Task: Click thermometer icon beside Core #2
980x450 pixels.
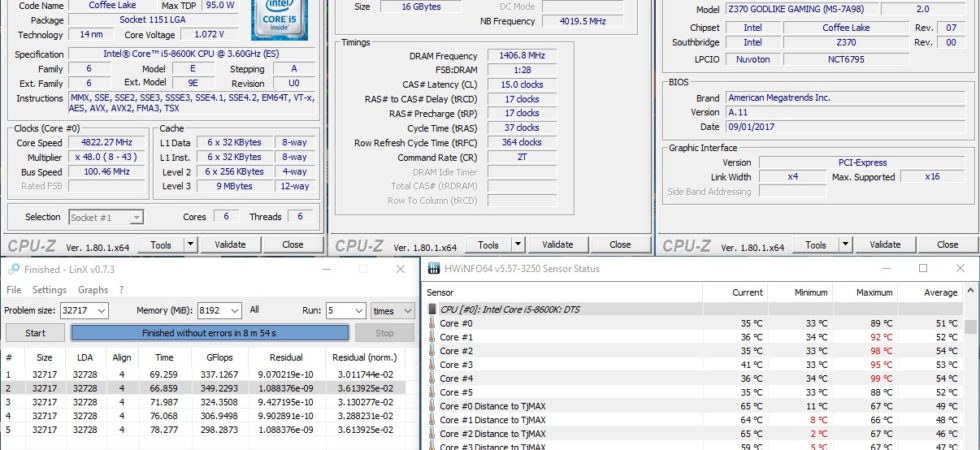Action: (x=431, y=351)
